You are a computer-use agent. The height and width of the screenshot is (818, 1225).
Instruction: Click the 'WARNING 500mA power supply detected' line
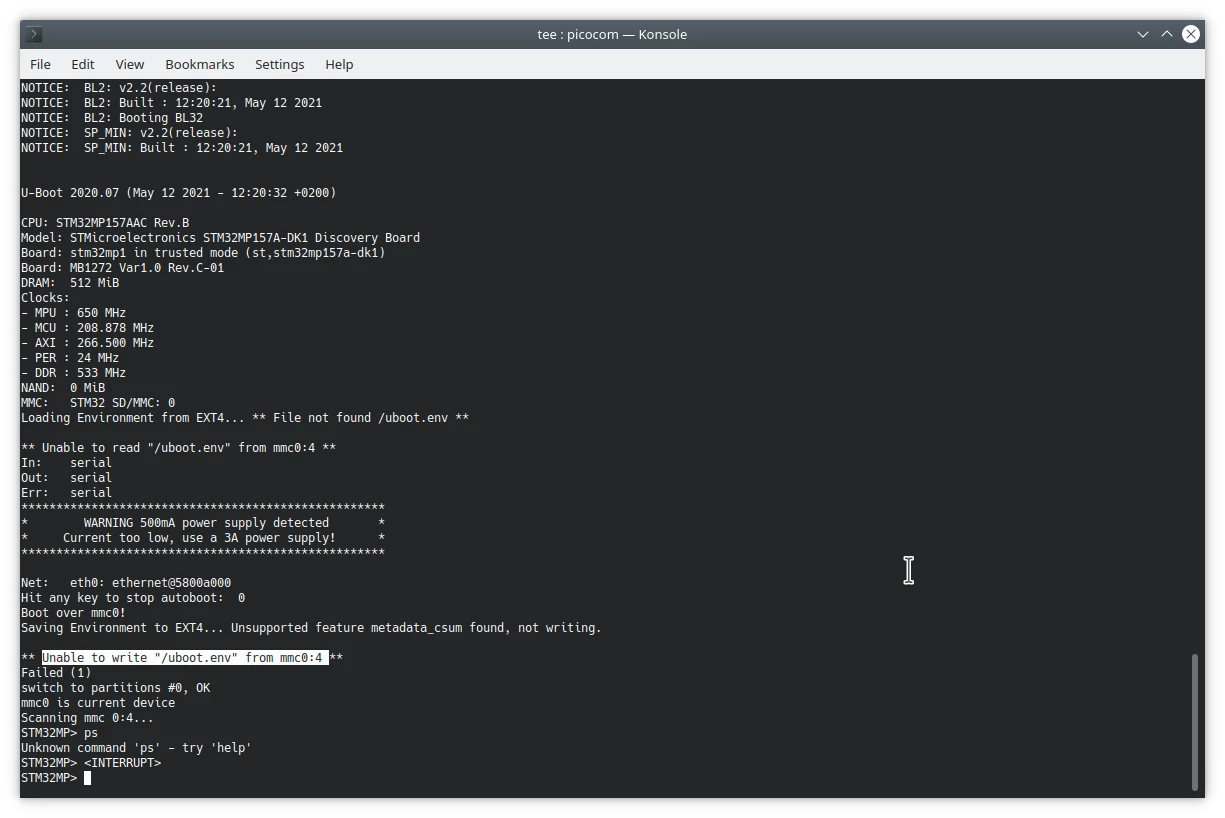tap(203, 523)
